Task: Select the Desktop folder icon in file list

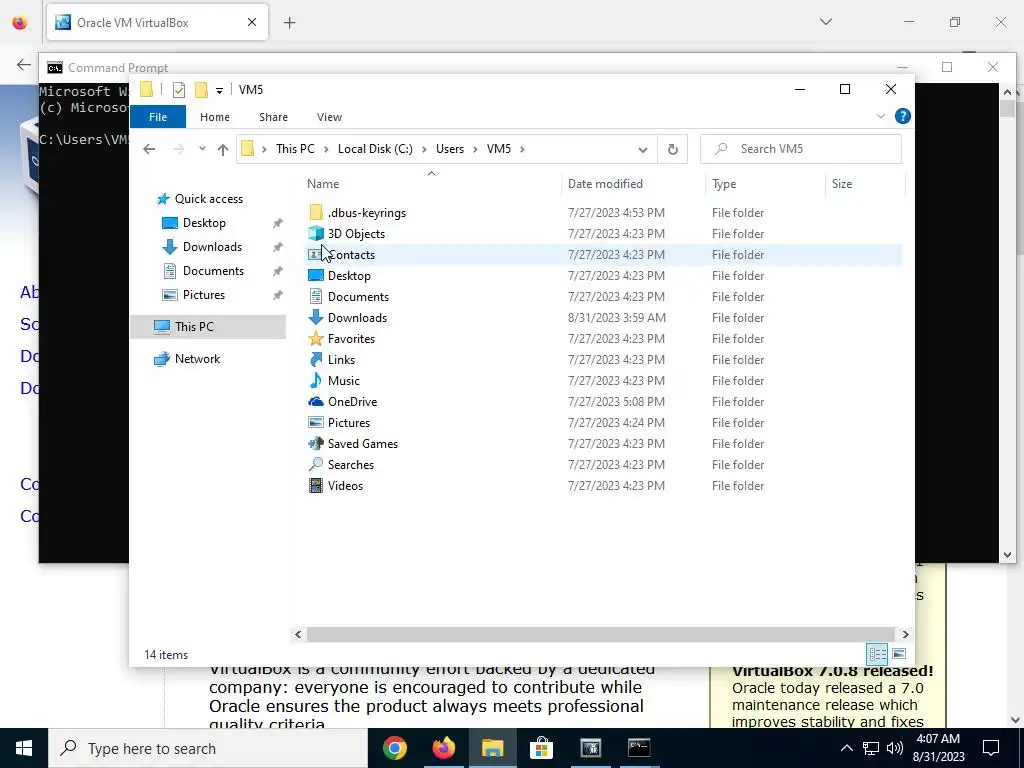Action: pyautogui.click(x=316, y=276)
